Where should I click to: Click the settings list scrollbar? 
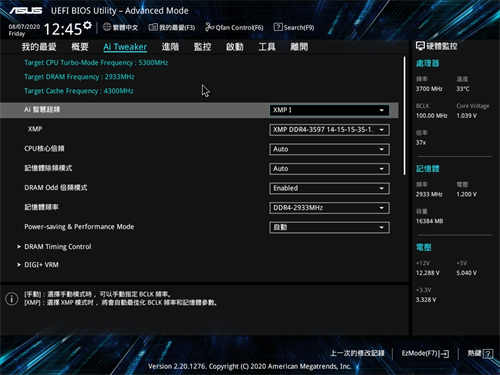[x=405, y=115]
